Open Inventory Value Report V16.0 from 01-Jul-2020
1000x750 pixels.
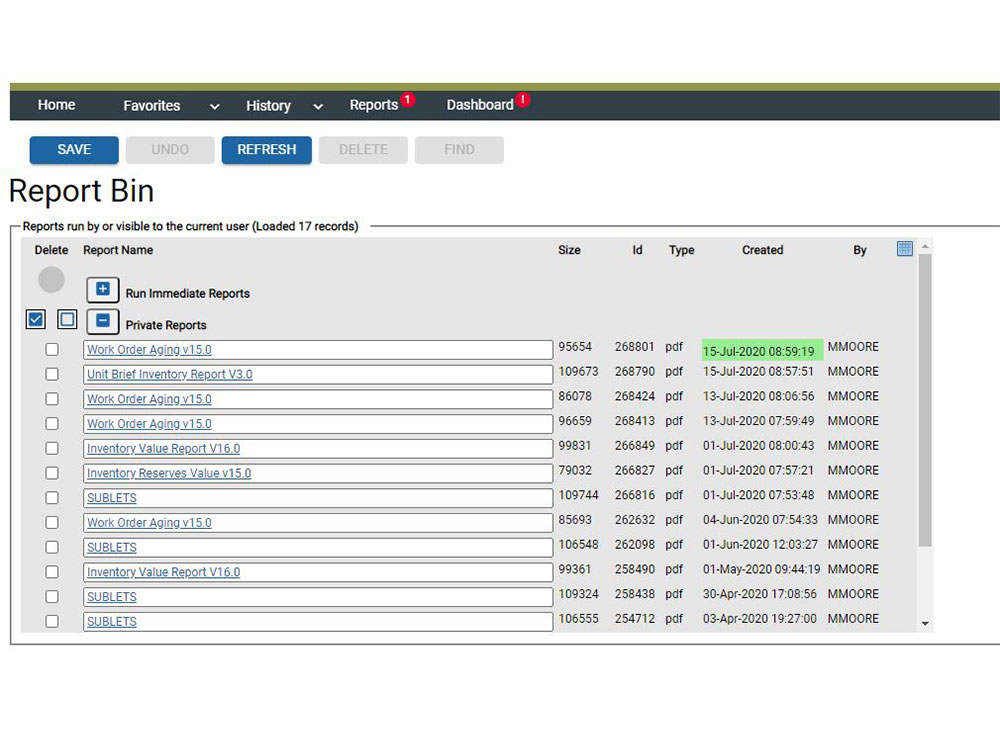163,449
